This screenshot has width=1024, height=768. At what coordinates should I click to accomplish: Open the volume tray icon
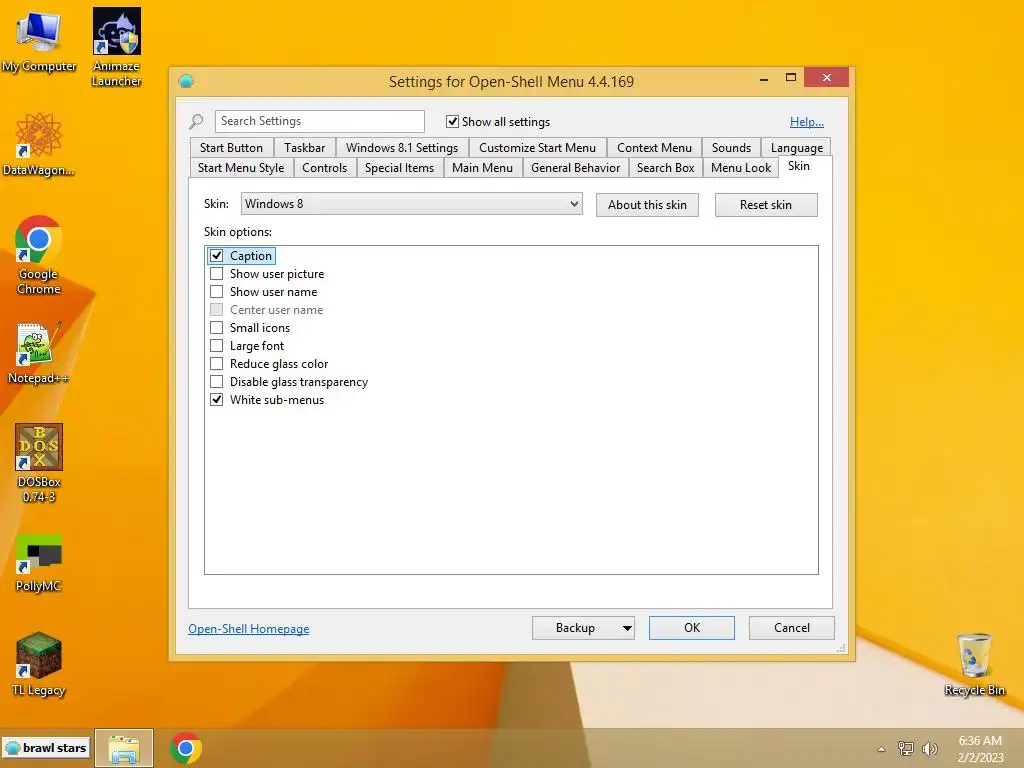click(929, 748)
